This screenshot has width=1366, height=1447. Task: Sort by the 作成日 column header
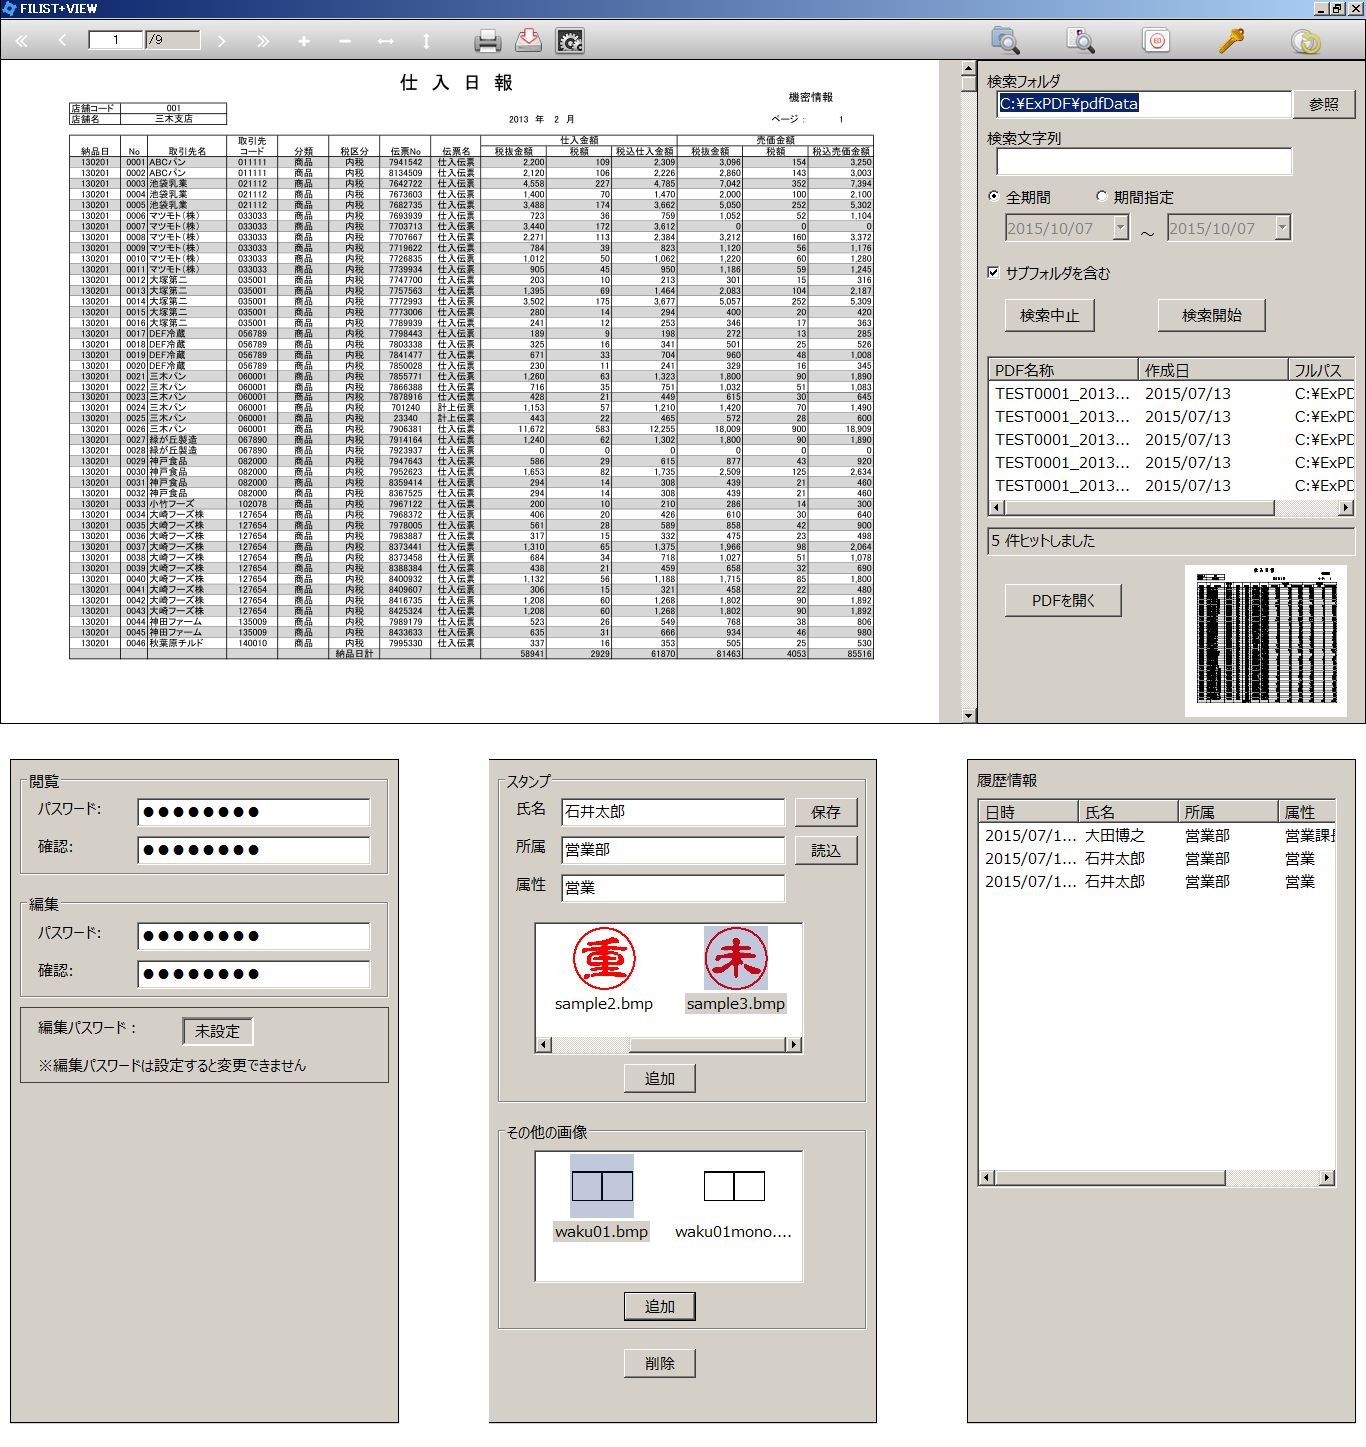(x=1213, y=370)
